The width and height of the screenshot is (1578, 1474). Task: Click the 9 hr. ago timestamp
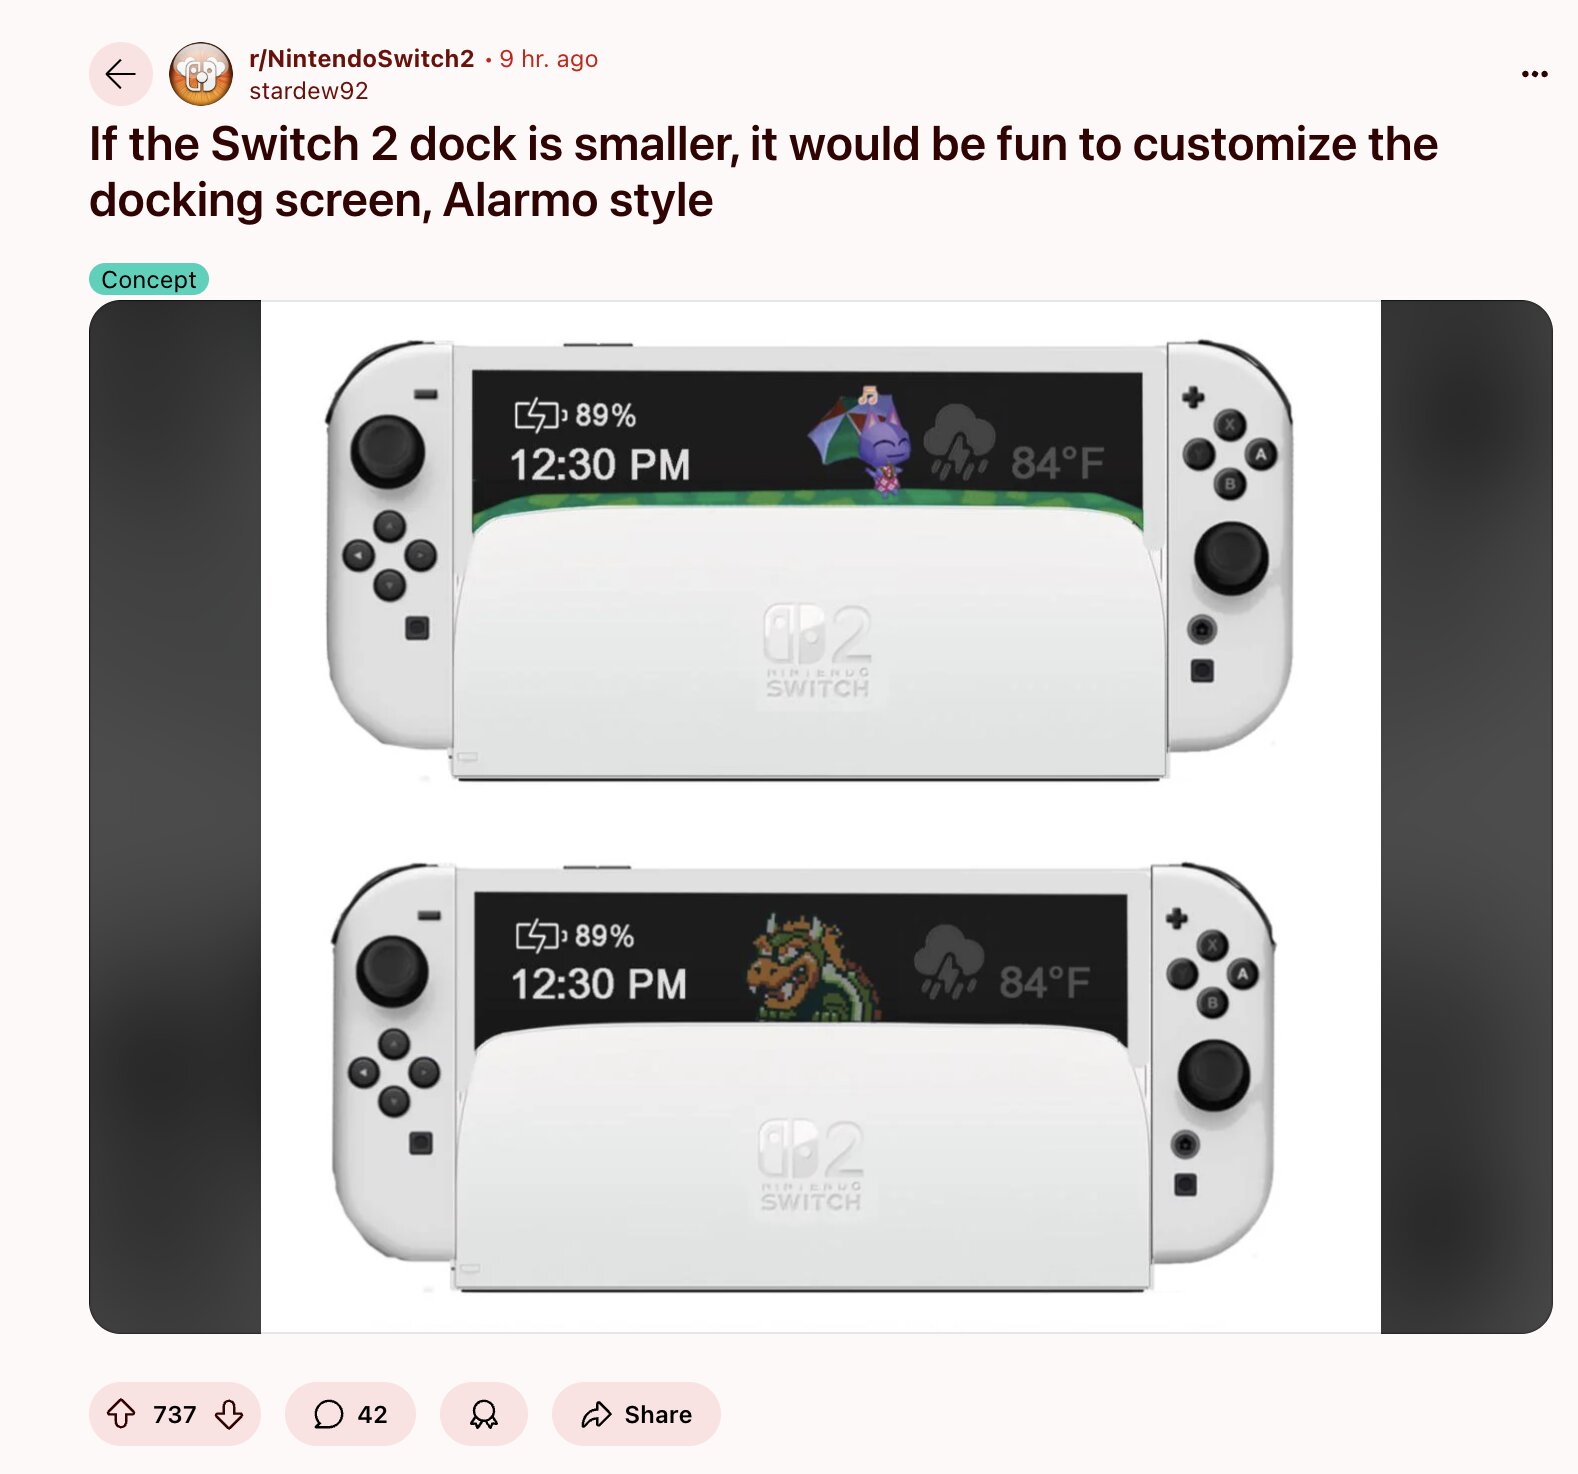(549, 59)
